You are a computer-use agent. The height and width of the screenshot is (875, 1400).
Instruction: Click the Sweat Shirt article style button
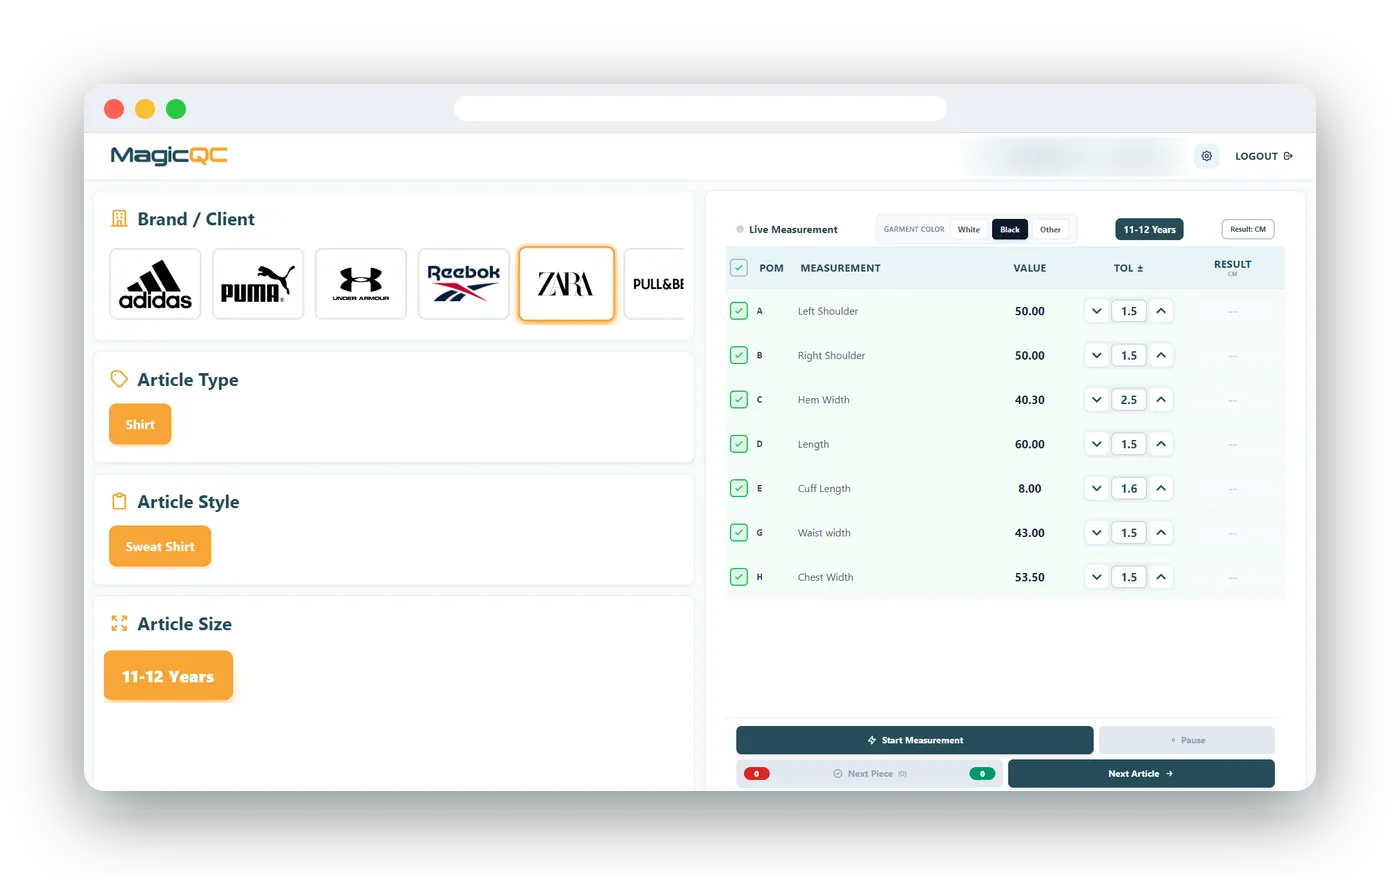[160, 546]
